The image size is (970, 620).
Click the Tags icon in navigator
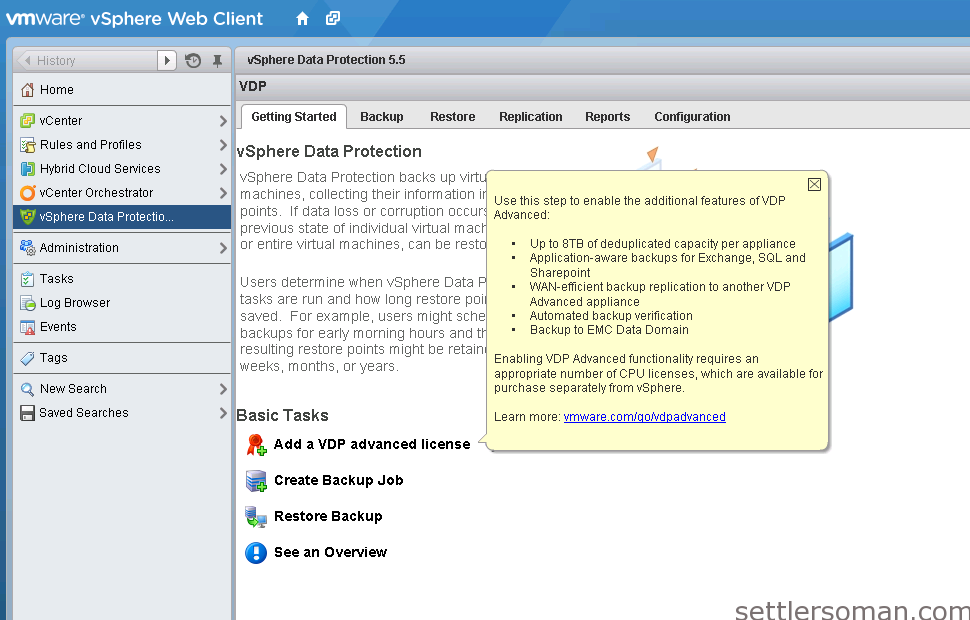click(x=27, y=358)
